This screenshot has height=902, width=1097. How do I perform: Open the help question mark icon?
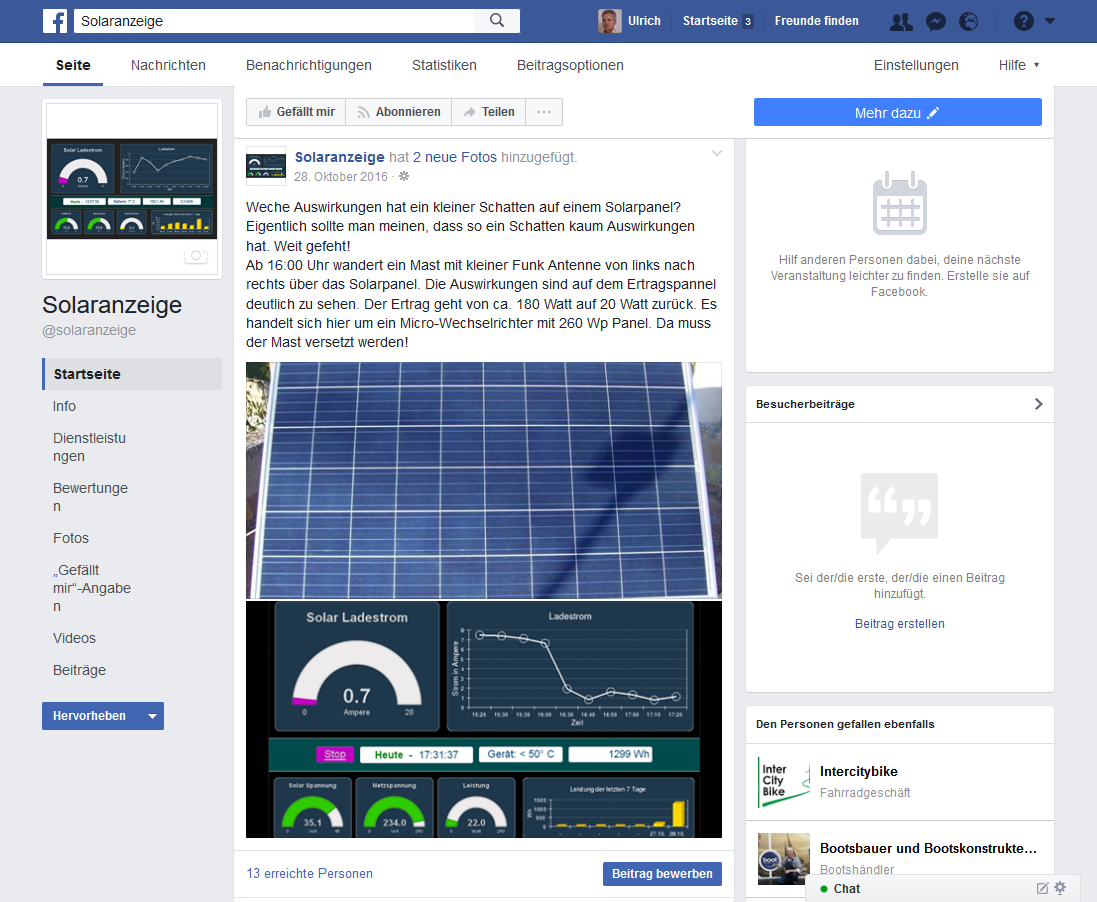pyautogui.click(x=1023, y=21)
